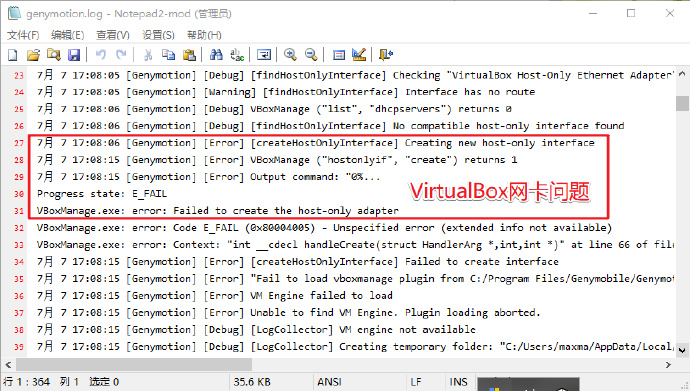
Task: Maximize the Notepad2-mod window
Action: tap(631, 13)
